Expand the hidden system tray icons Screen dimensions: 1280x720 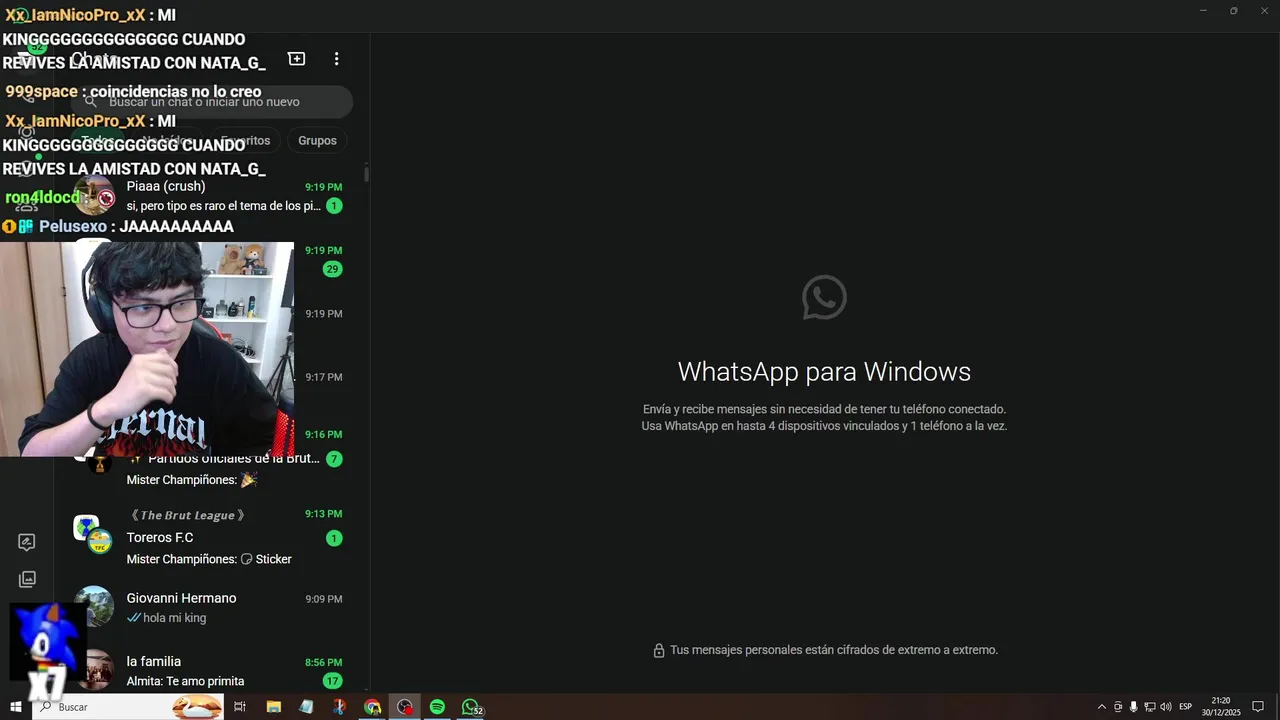tap(1102, 707)
